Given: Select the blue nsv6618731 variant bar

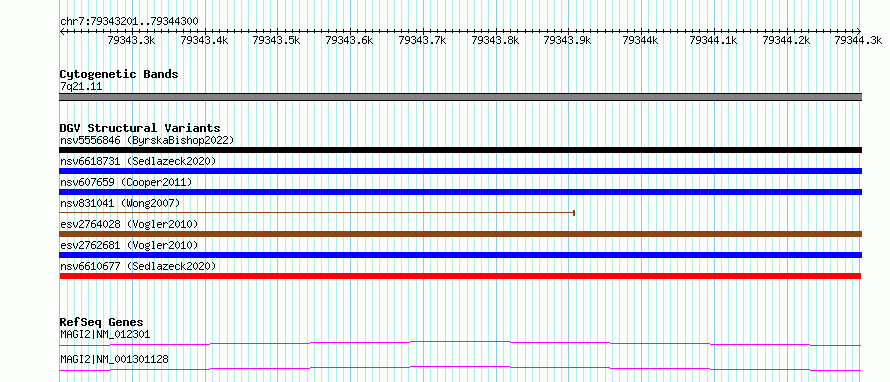Looking at the screenshot, I should (460, 171).
